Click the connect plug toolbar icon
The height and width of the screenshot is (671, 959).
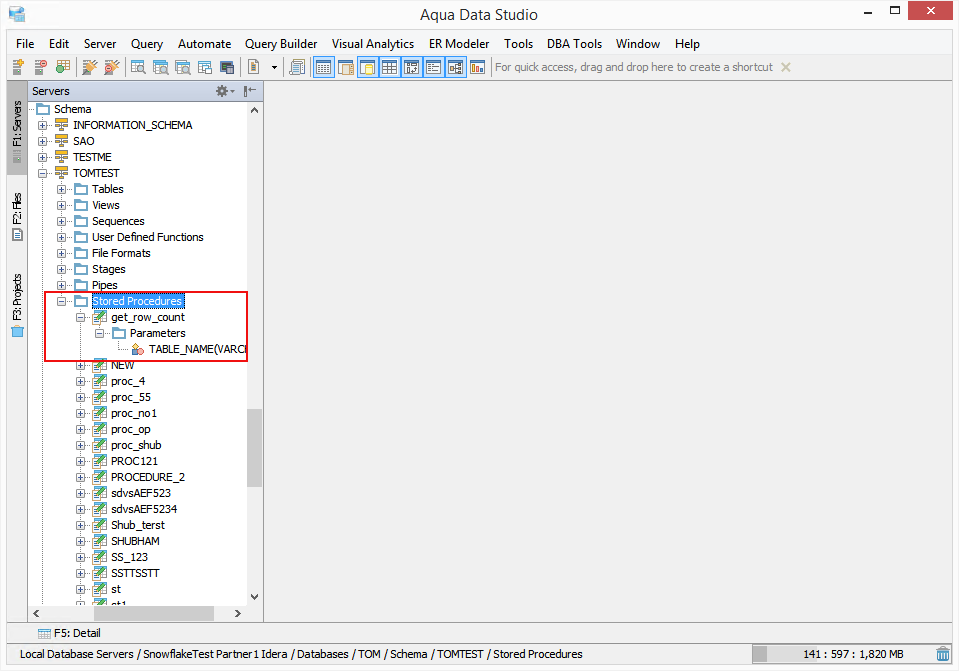point(90,67)
